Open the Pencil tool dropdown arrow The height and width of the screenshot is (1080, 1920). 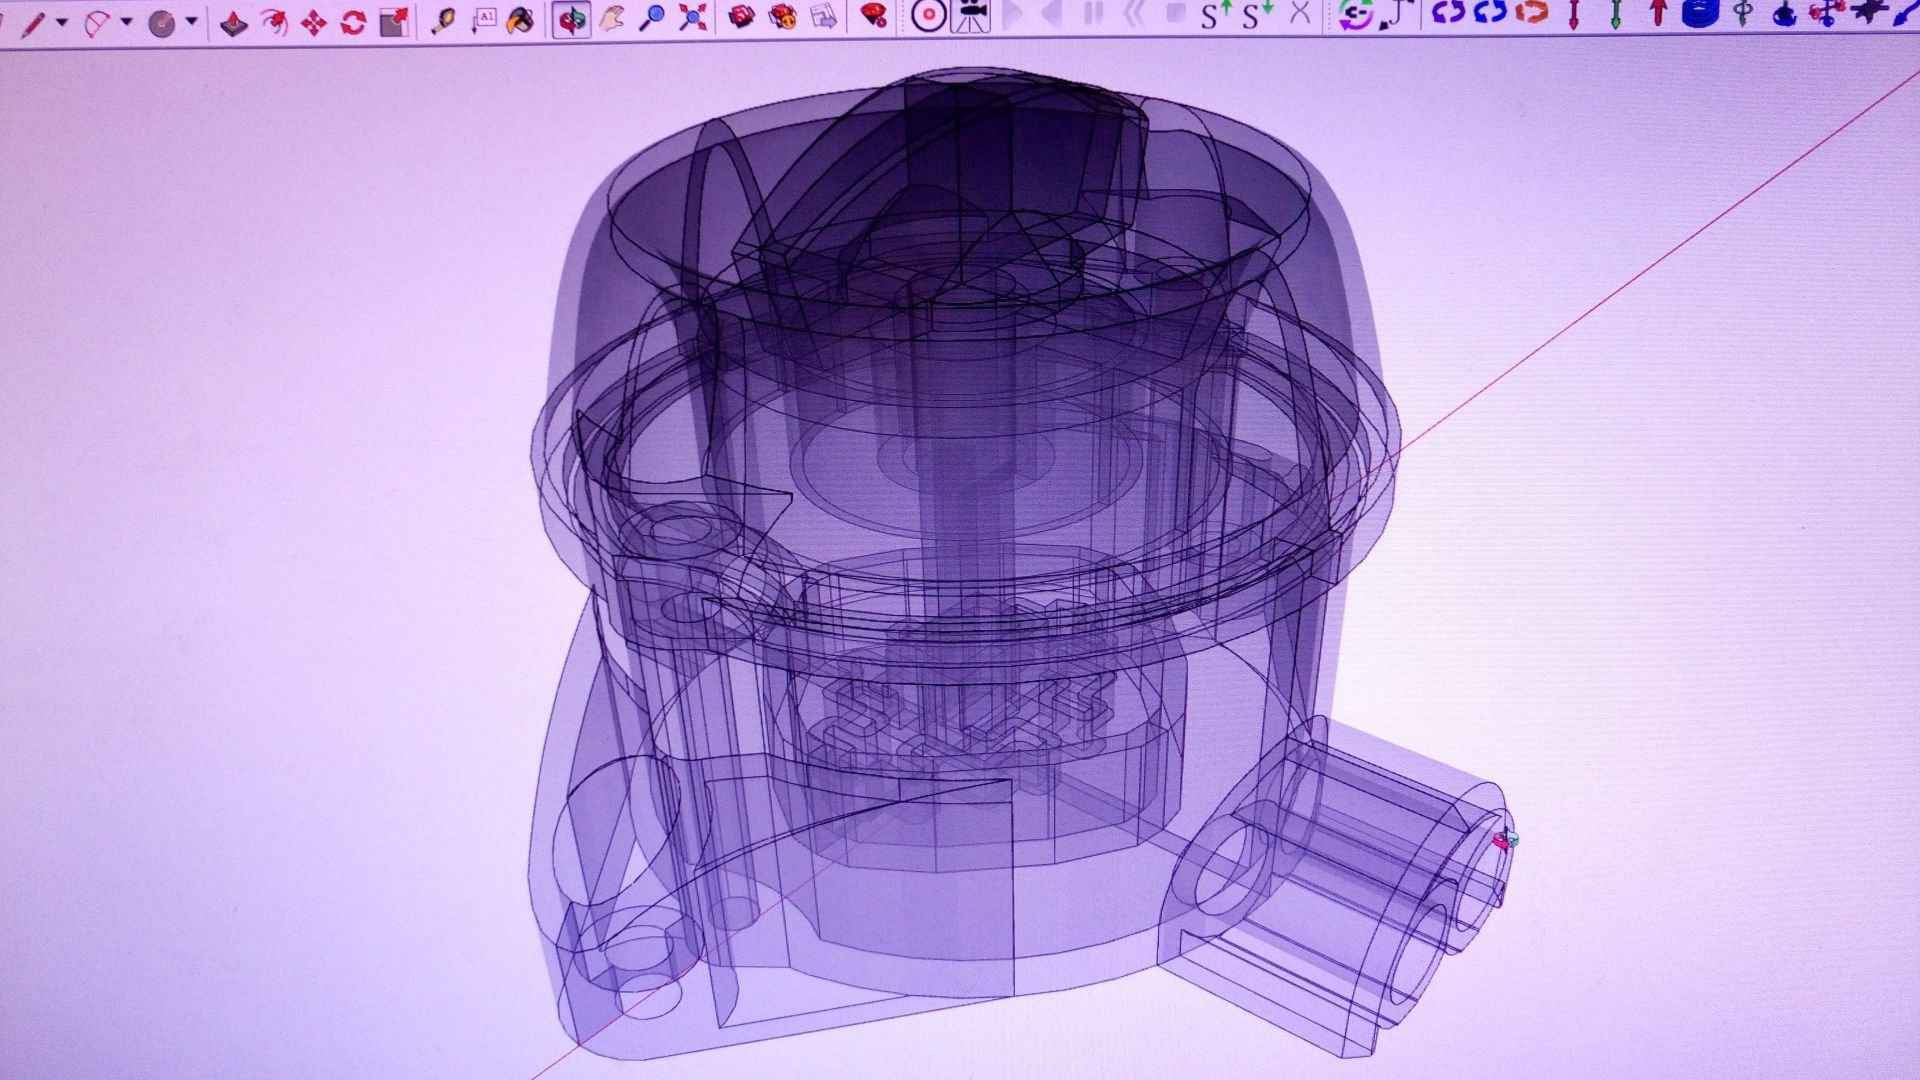point(62,22)
